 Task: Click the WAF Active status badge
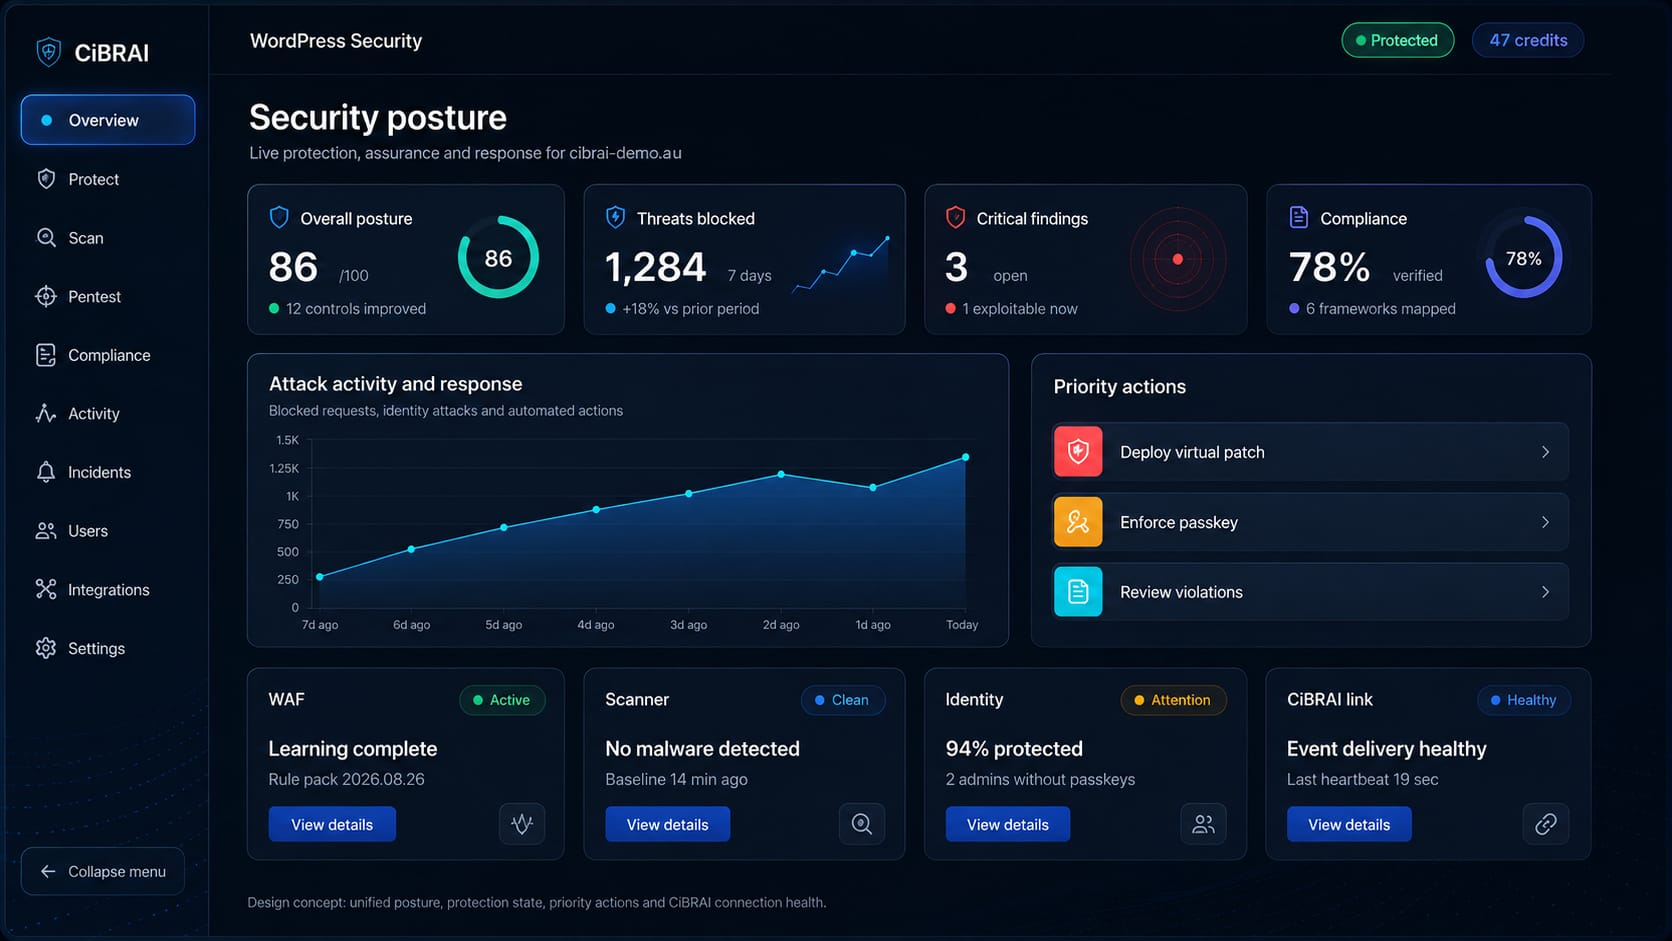pos(502,700)
